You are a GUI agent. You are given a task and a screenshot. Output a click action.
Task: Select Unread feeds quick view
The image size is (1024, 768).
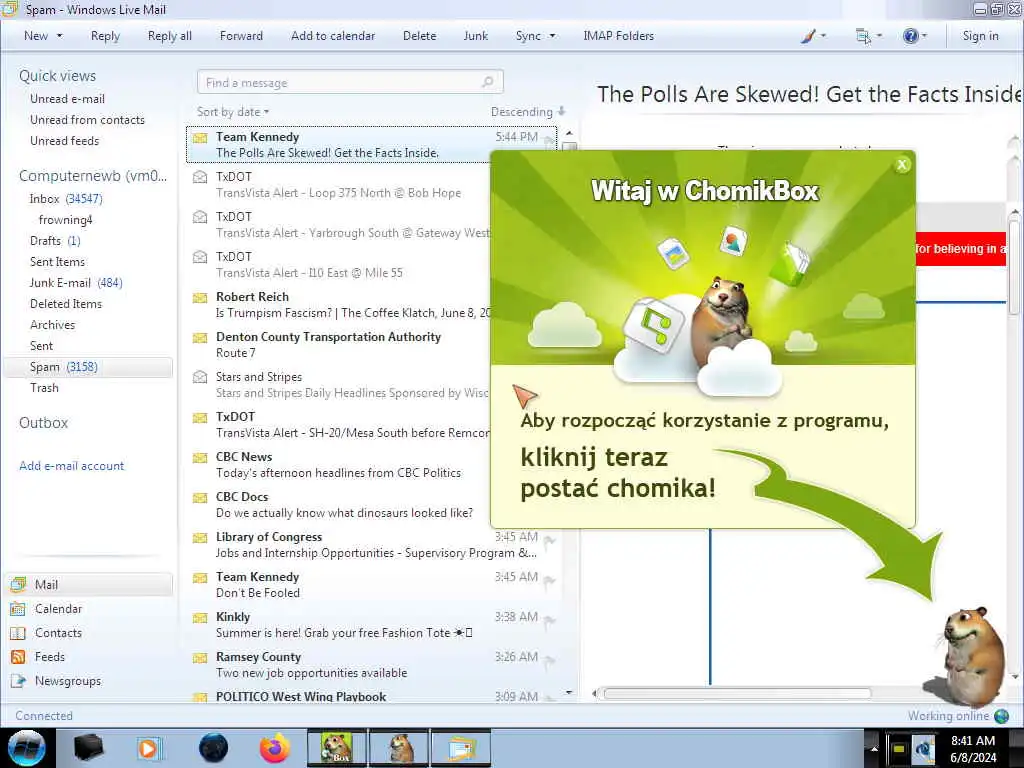click(65, 140)
